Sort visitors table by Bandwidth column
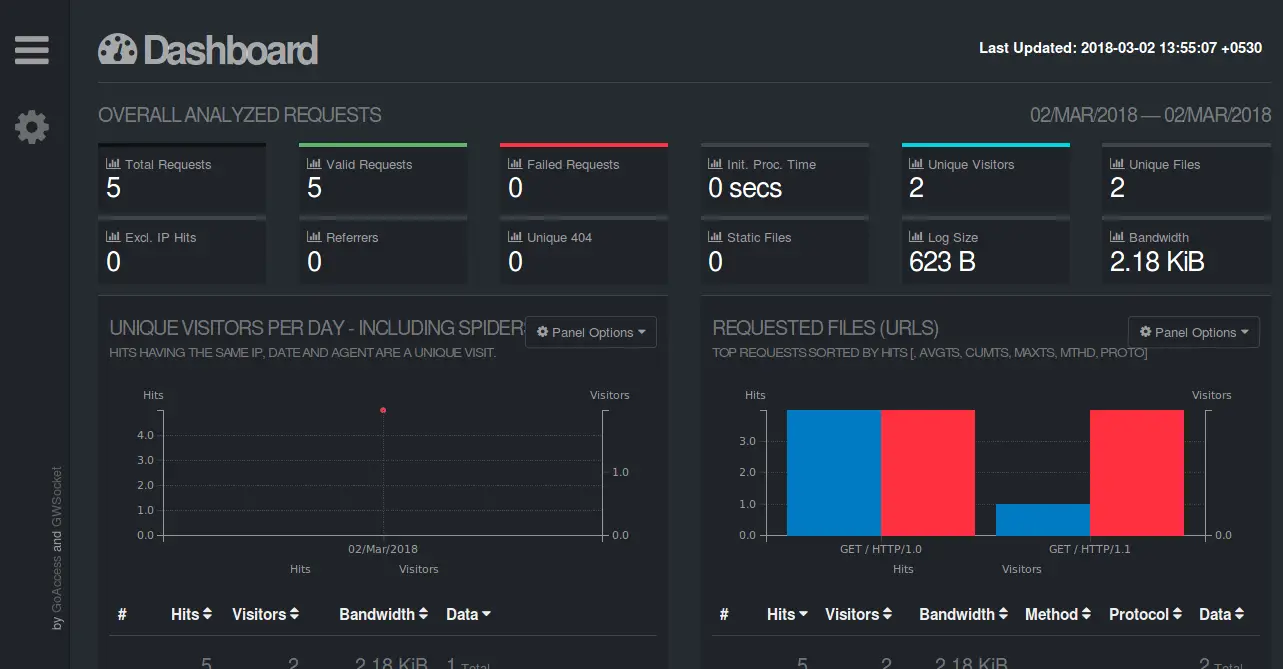Image resolution: width=1283 pixels, height=669 pixels. click(x=384, y=614)
